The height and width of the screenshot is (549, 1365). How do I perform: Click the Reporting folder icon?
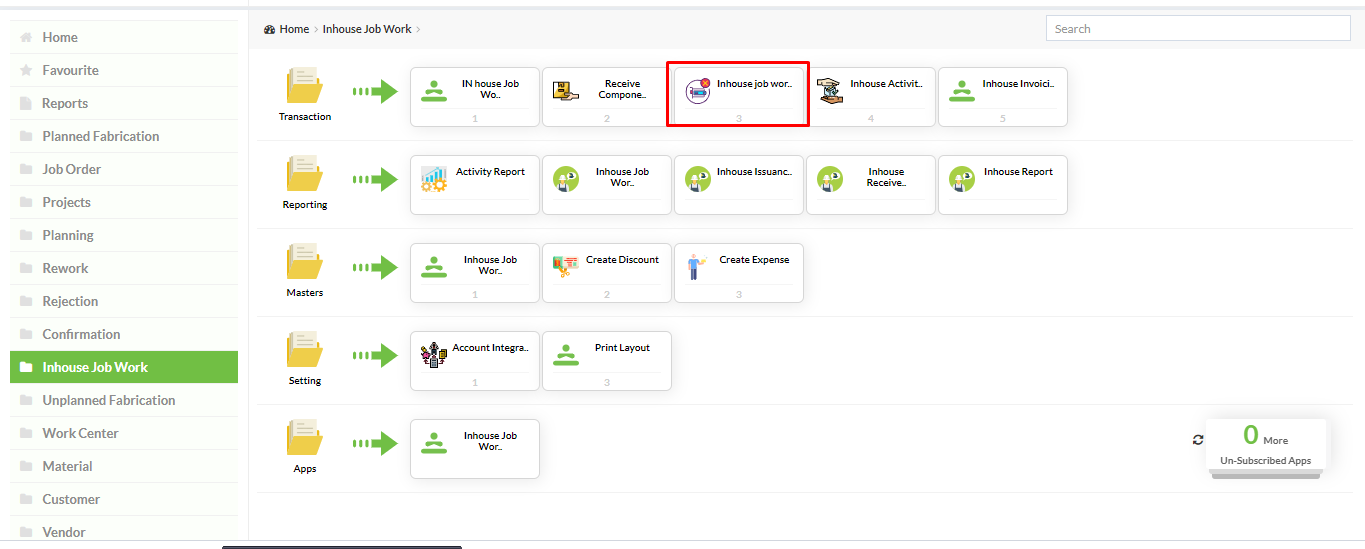coord(304,174)
